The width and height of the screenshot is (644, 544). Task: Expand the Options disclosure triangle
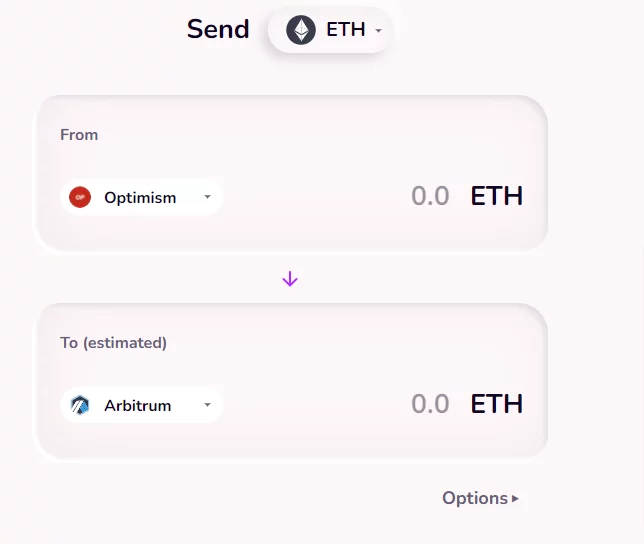pos(516,498)
